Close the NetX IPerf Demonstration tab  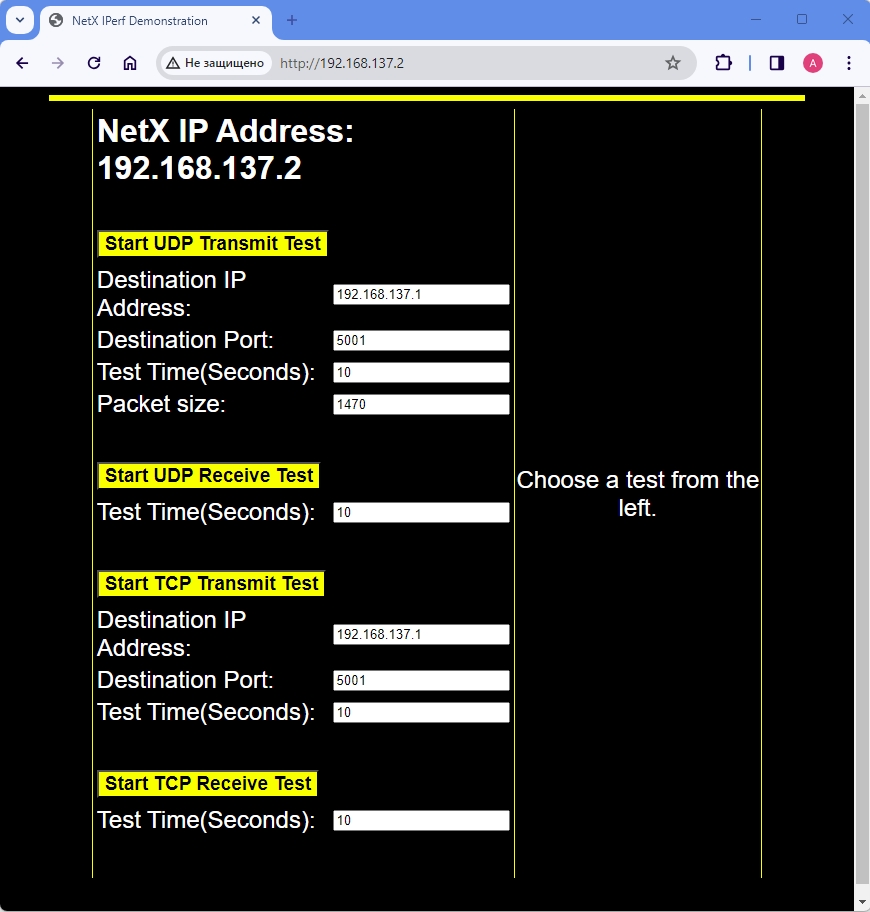point(256,20)
